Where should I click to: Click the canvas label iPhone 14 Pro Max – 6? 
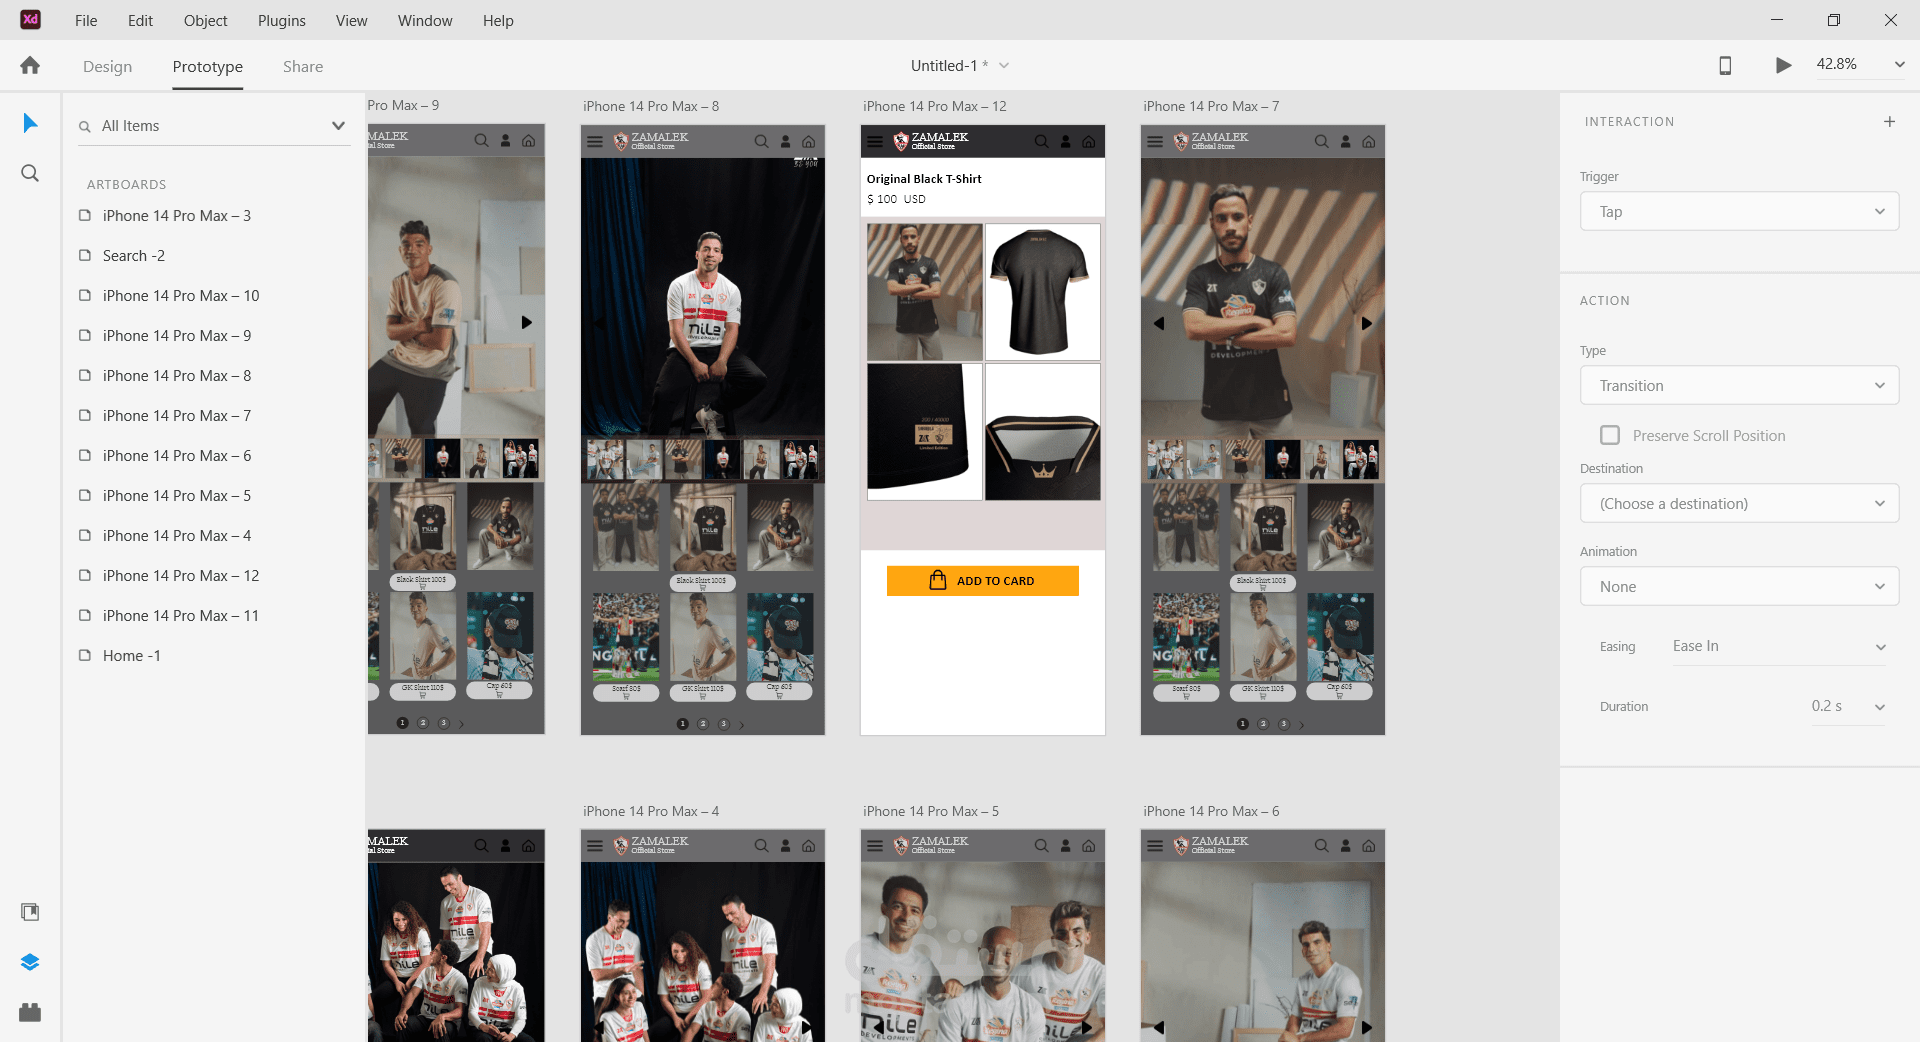(x=1211, y=811)
